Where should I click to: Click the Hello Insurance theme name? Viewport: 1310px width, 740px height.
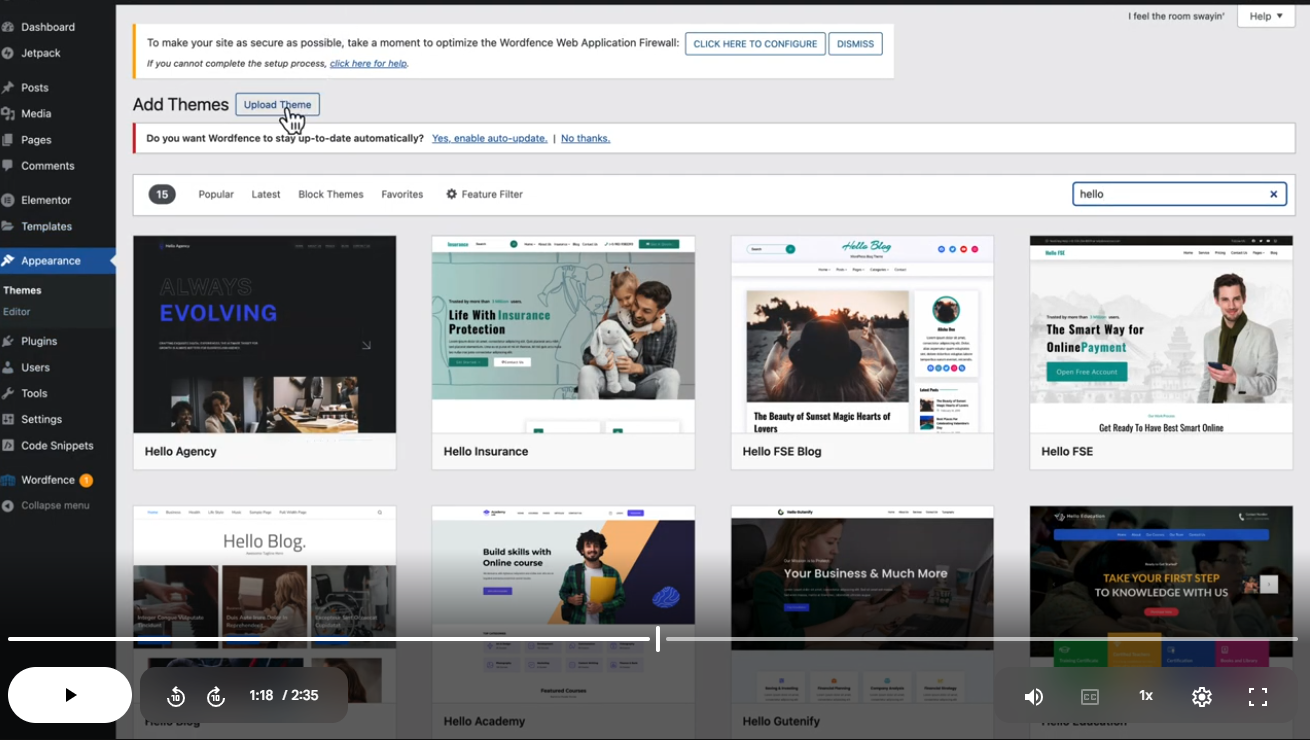coord(486,452)
